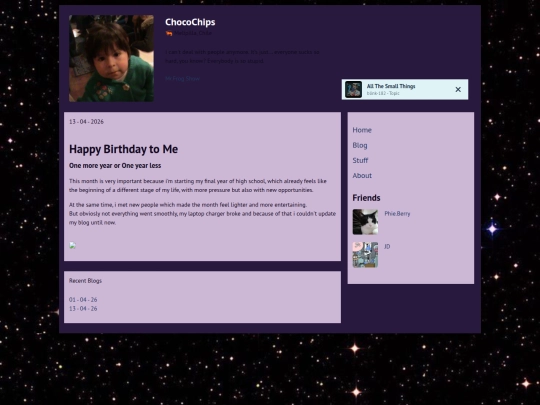Click the One more year subtitle

(115, 166)
